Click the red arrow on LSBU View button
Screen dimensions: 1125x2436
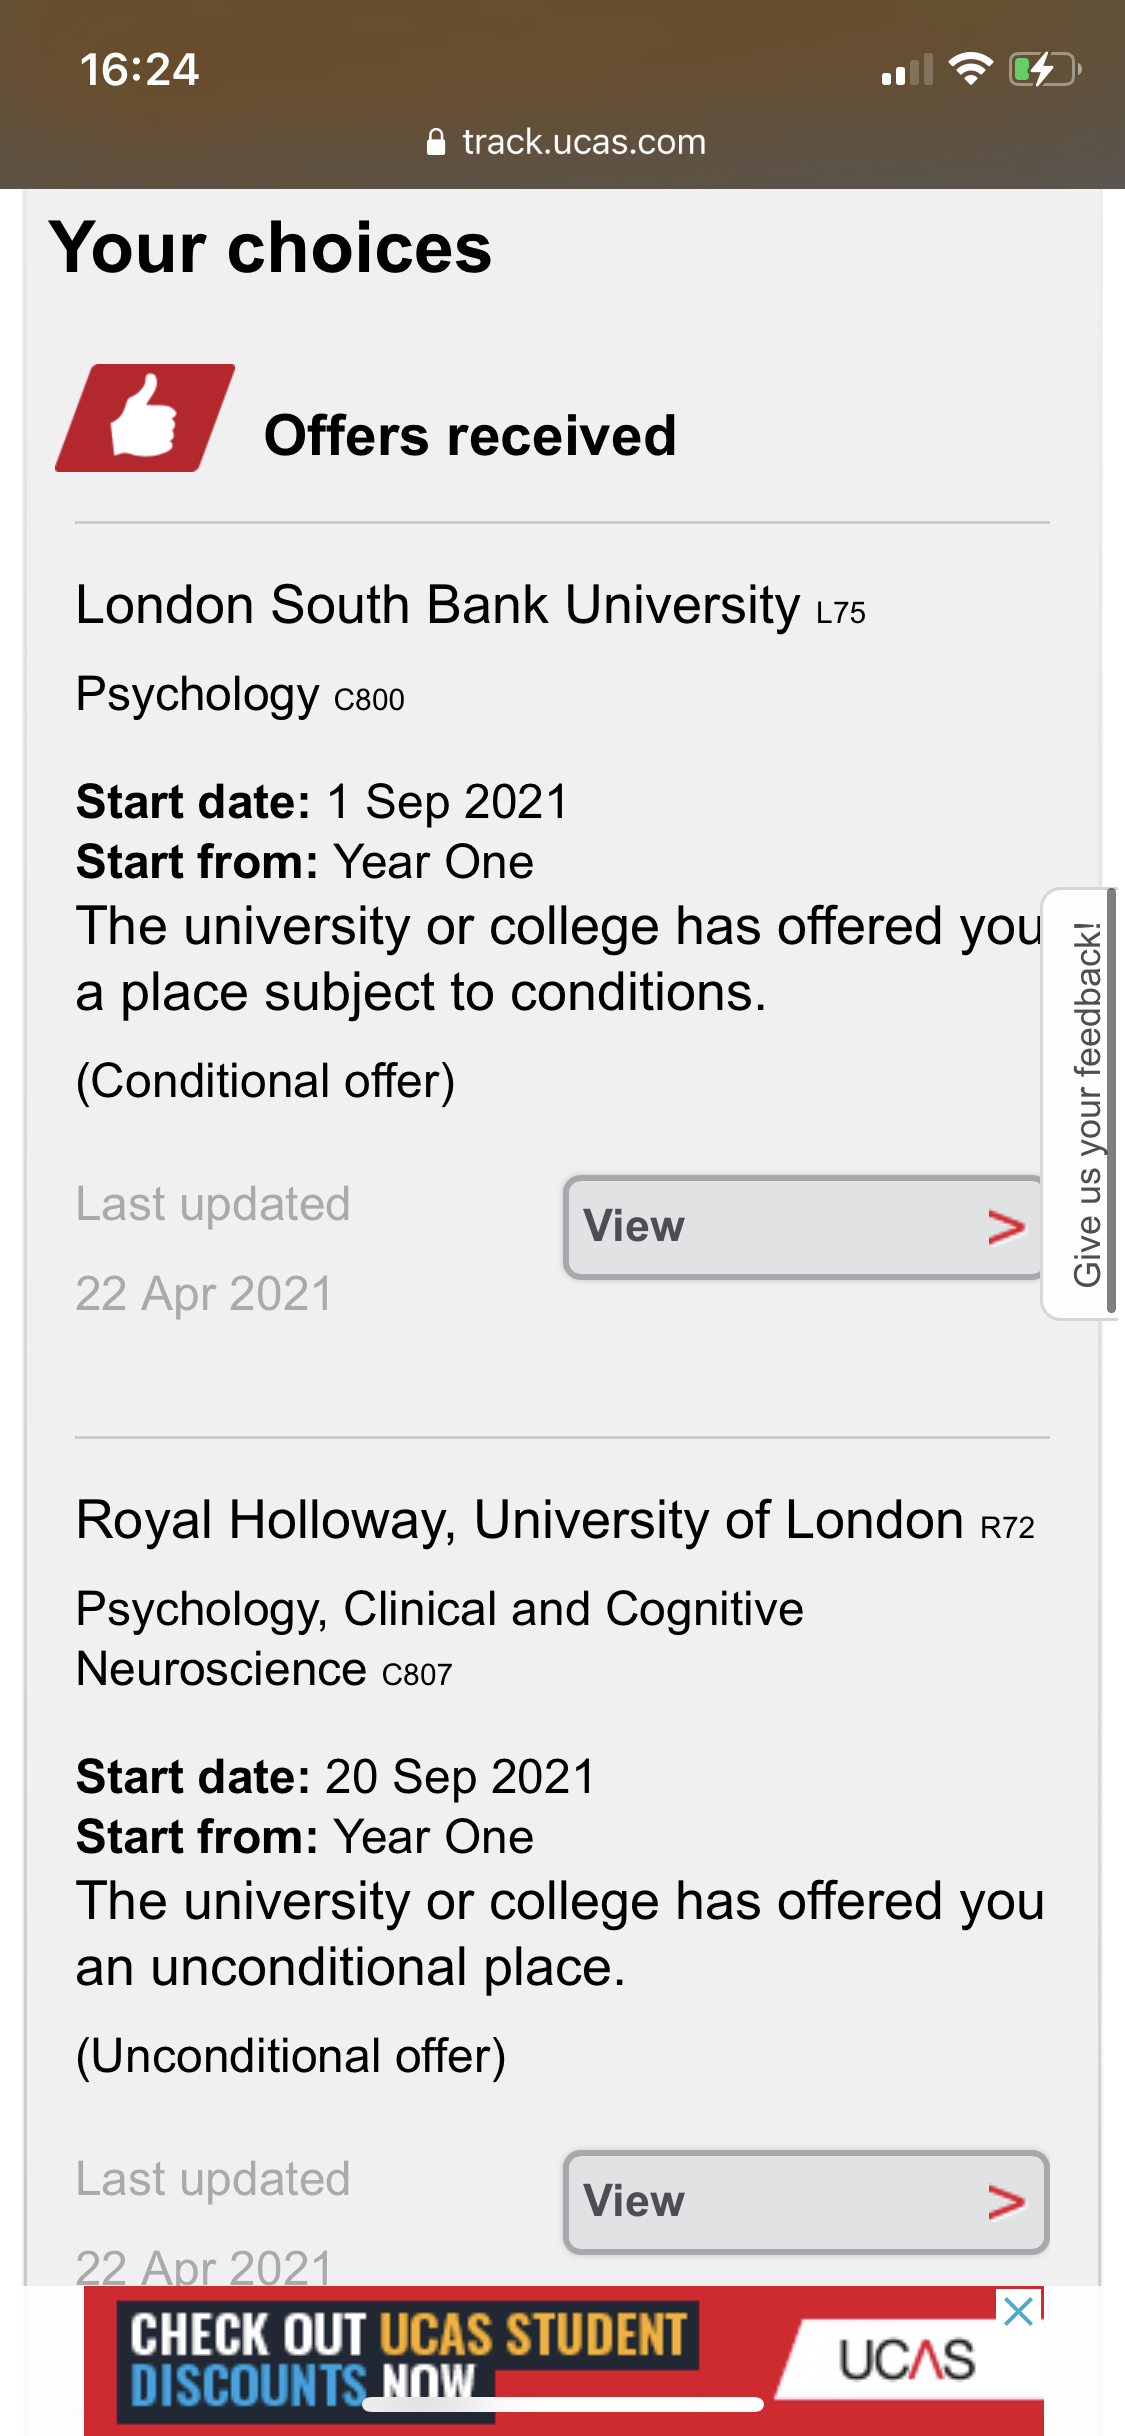click(1006, 1228)
